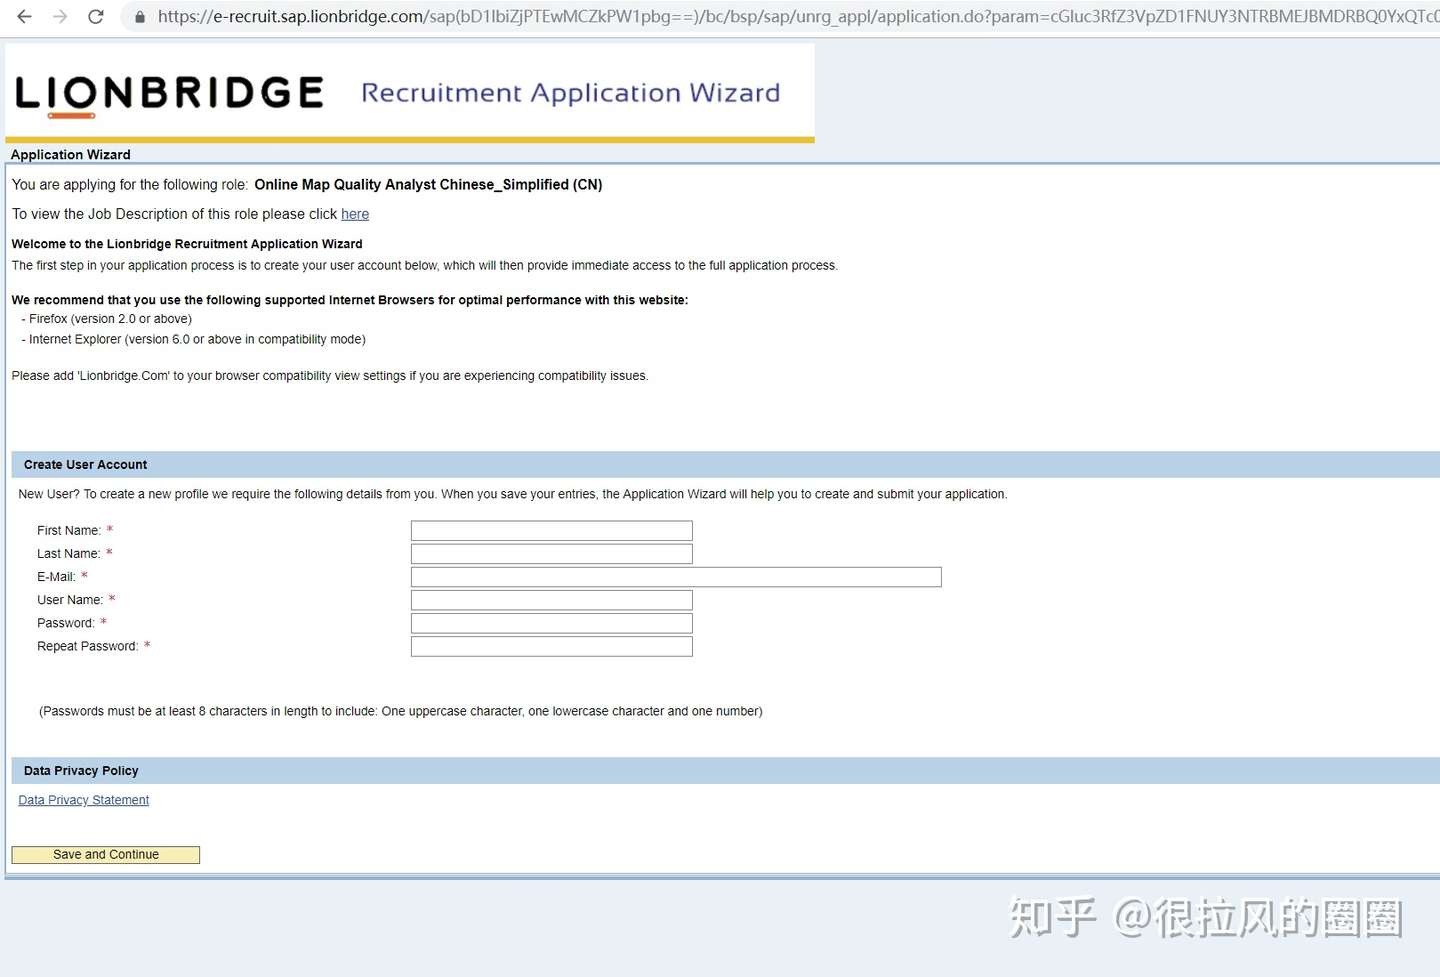Open the job description 'here' link

tap(355, 214)
